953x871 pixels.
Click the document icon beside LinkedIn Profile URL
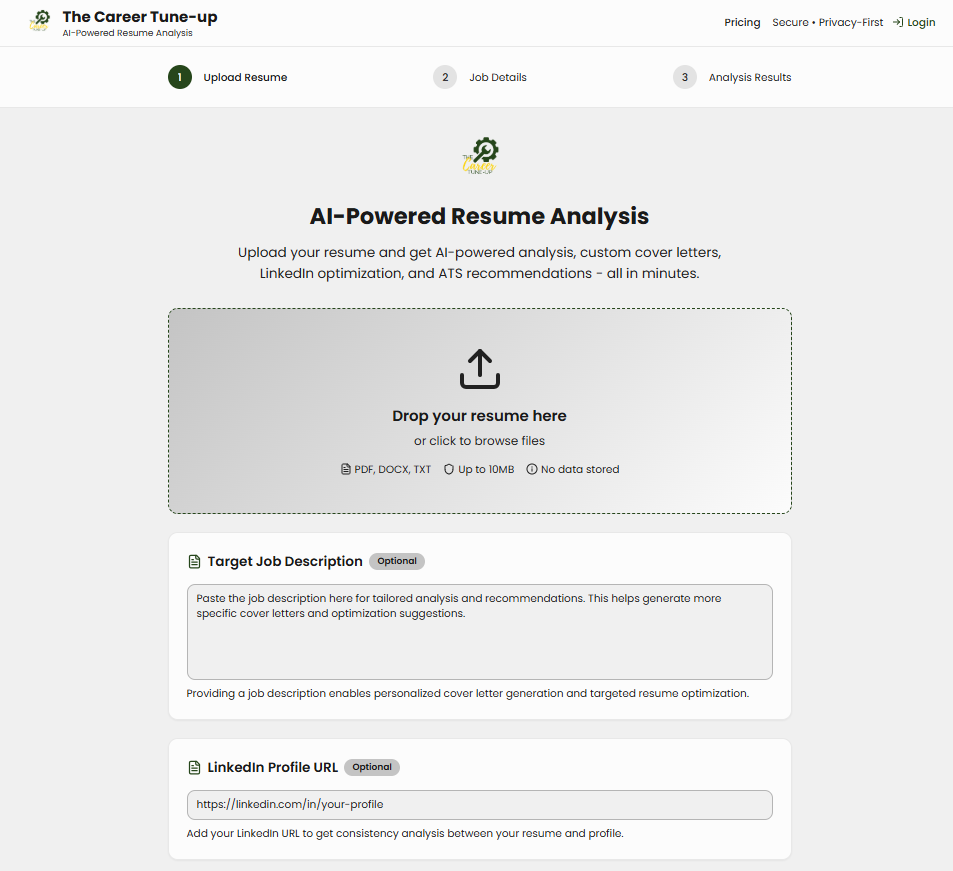[195, 768]
